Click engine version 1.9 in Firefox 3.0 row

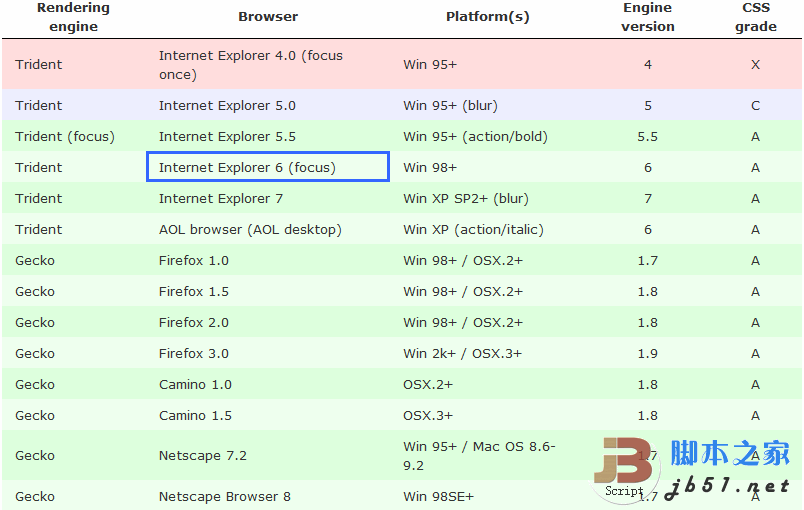tap(648, 353)
